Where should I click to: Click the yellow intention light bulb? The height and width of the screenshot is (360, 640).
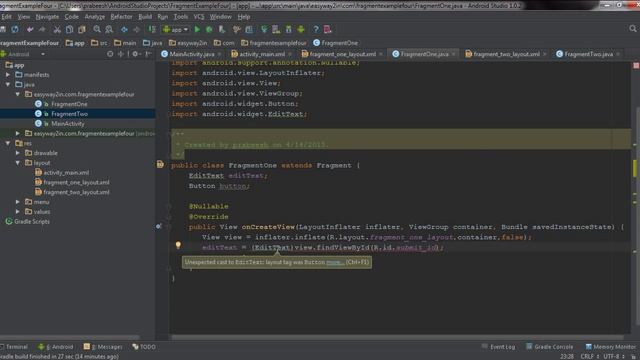178,245
